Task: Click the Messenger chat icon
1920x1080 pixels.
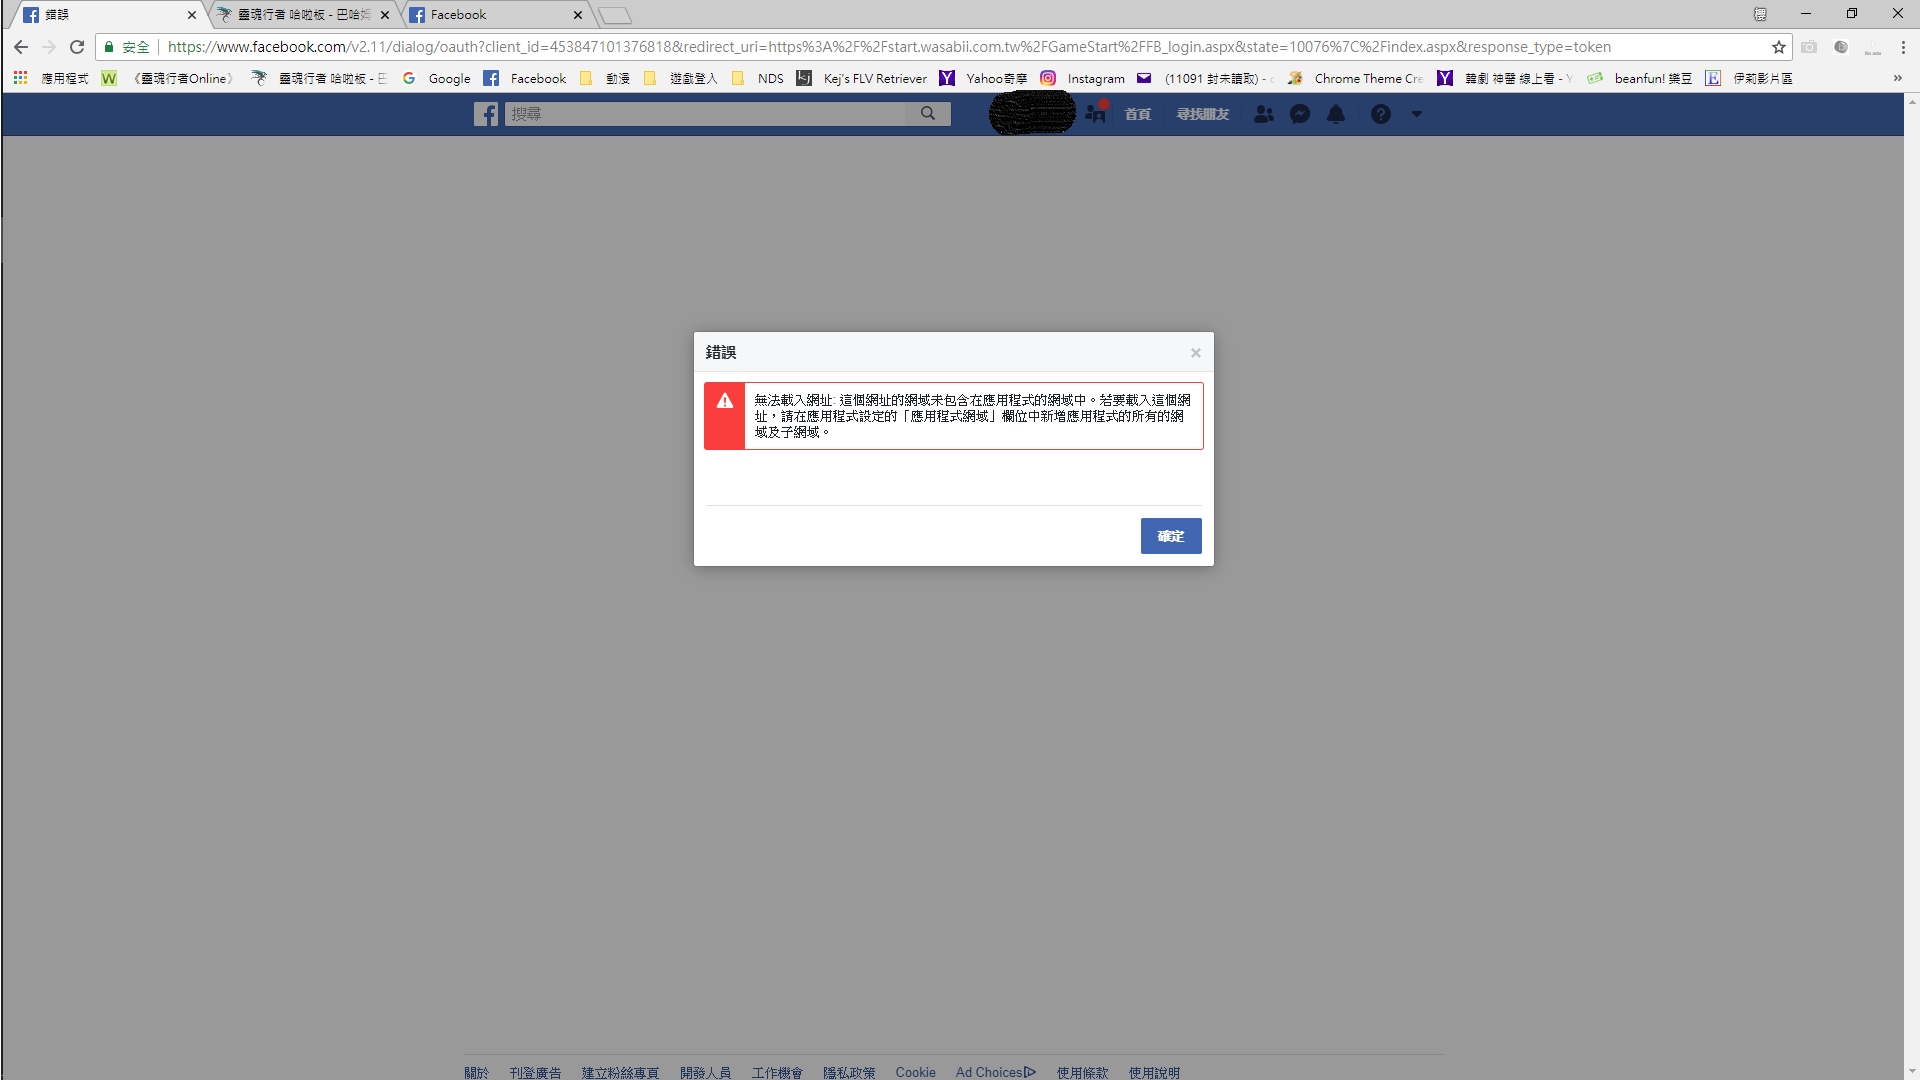Action: (1300, 113)
